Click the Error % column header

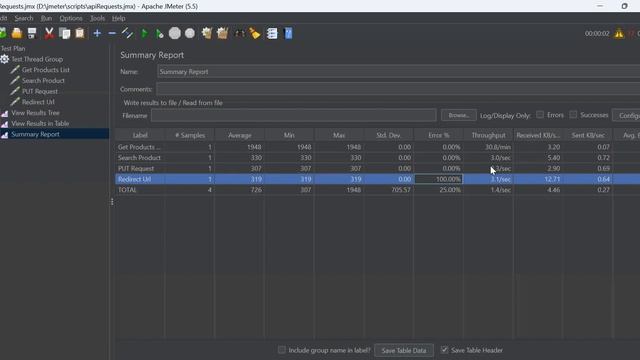click(439, 135)
